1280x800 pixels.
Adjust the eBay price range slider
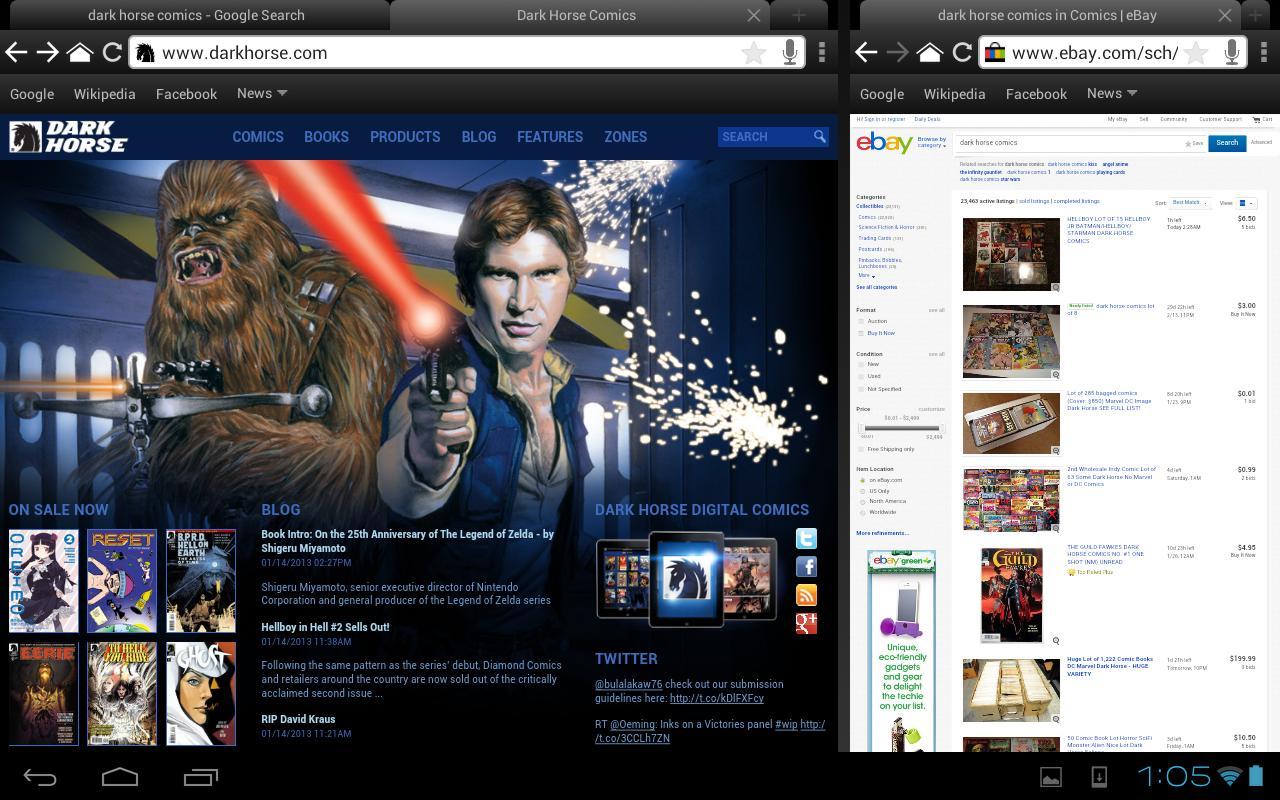901,428
